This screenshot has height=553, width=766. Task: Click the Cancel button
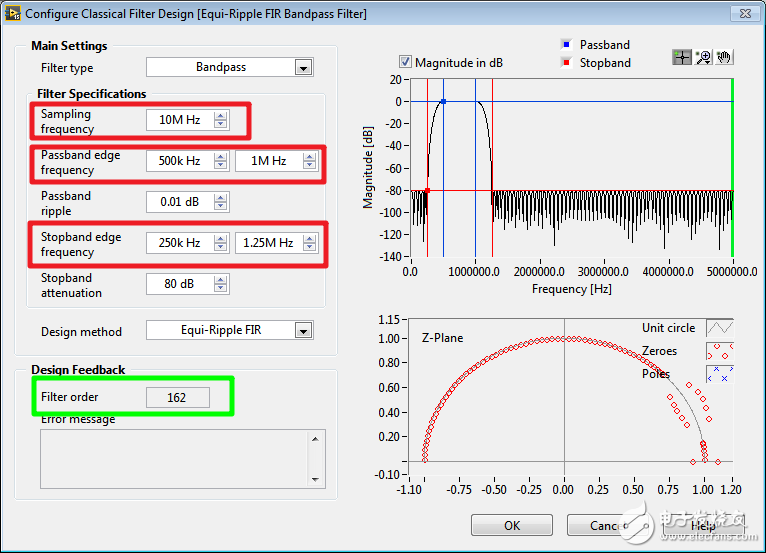(x=606, y=525)
